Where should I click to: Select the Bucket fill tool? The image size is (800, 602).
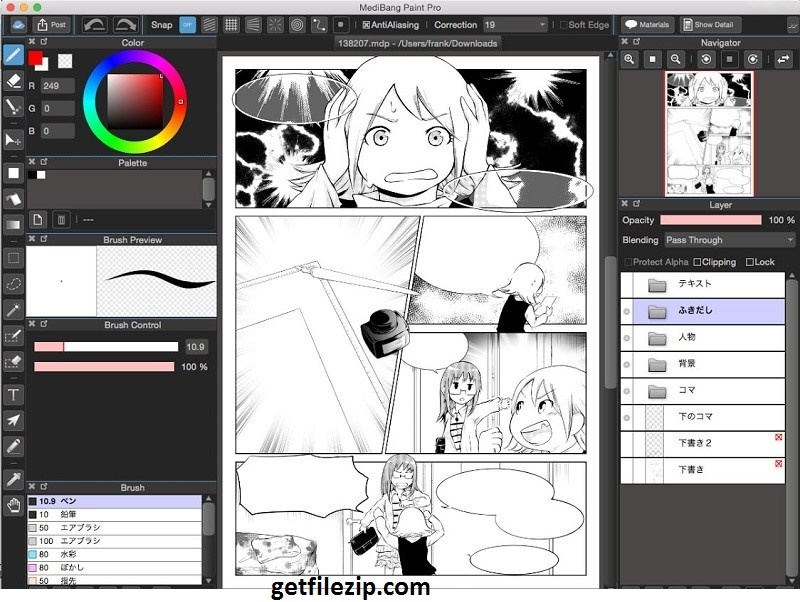tap(13, 198)
